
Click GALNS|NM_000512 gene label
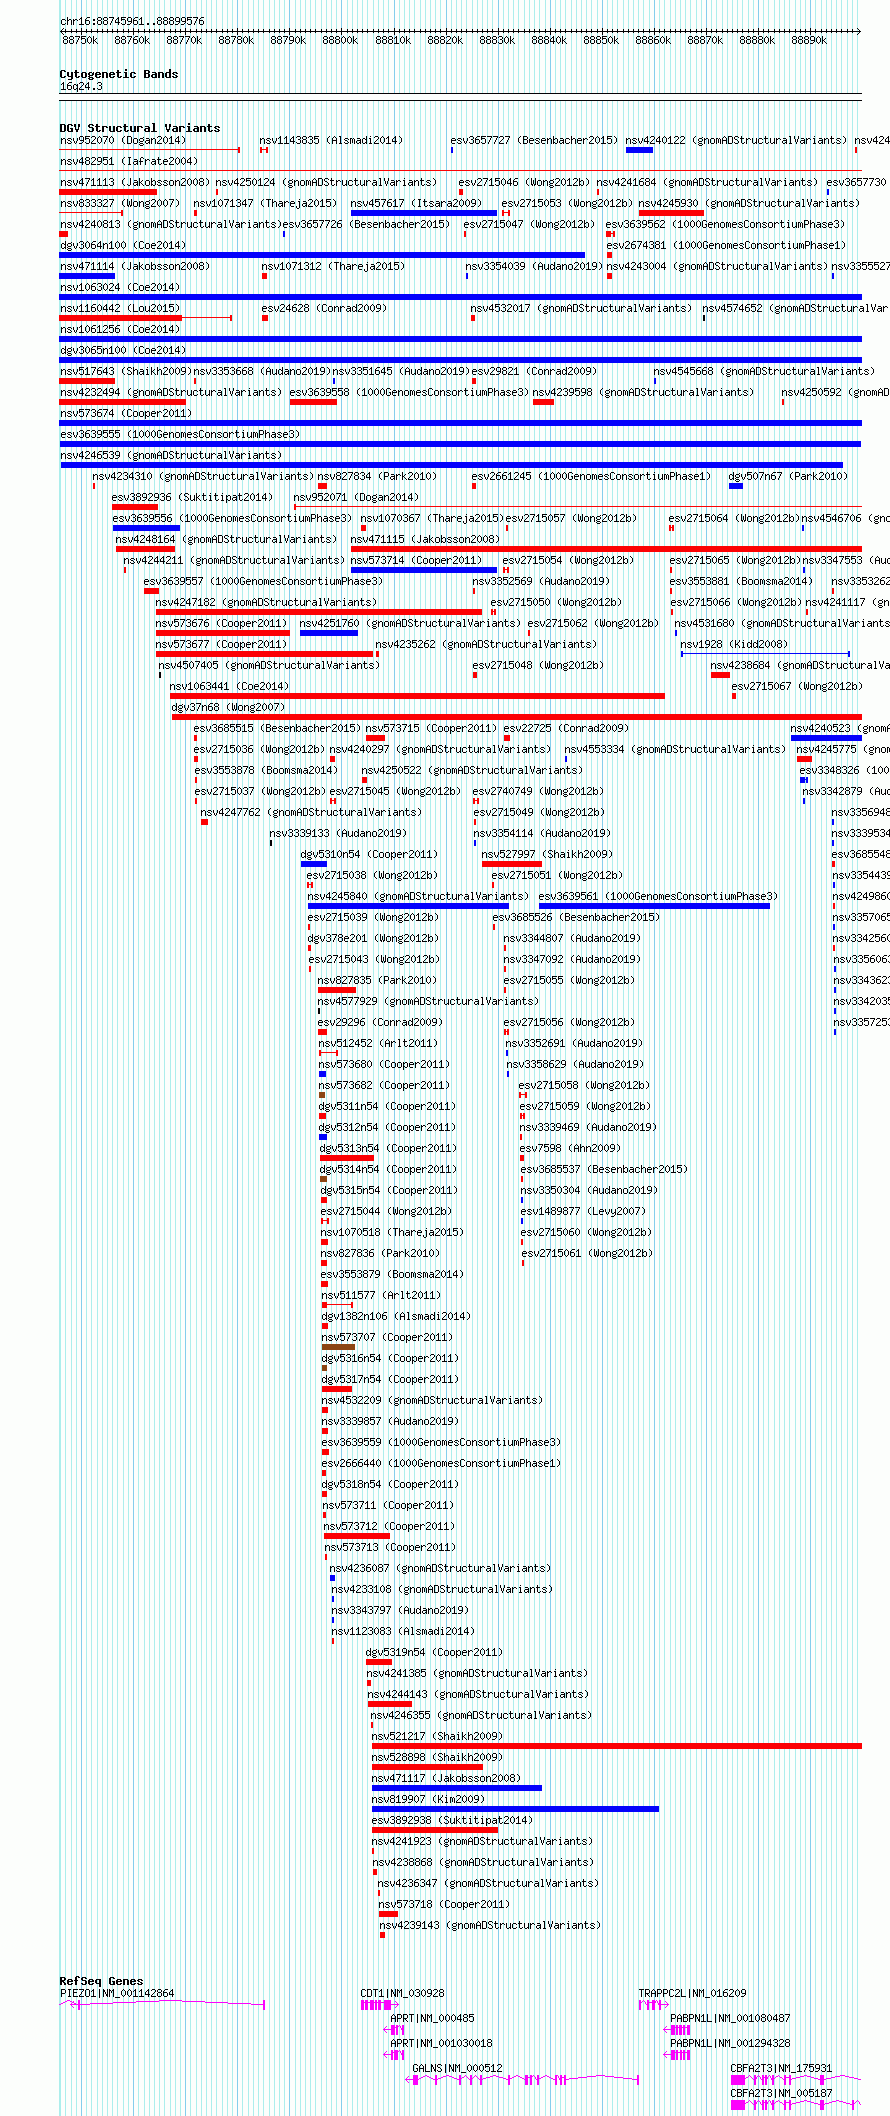coord(458,2068)
